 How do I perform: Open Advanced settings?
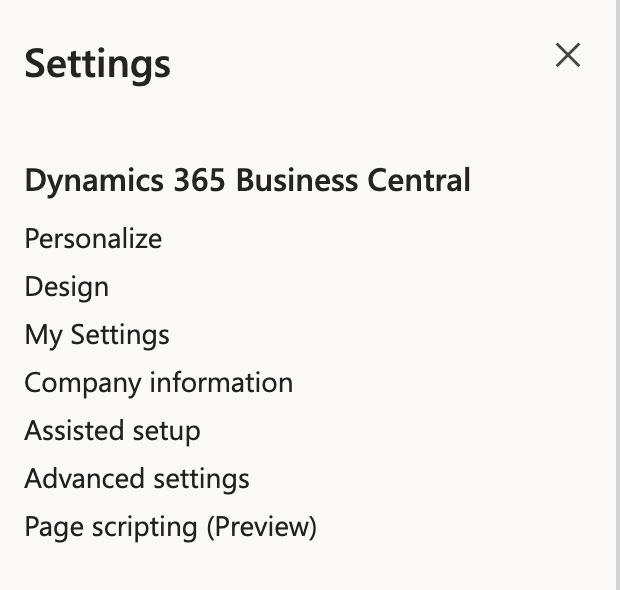tap(137, 479)
